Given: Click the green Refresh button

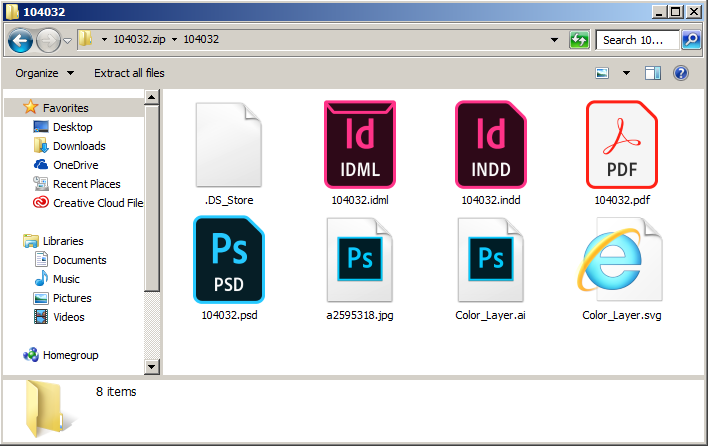Looking at the screenshot, I should click(x=579, y=40).
